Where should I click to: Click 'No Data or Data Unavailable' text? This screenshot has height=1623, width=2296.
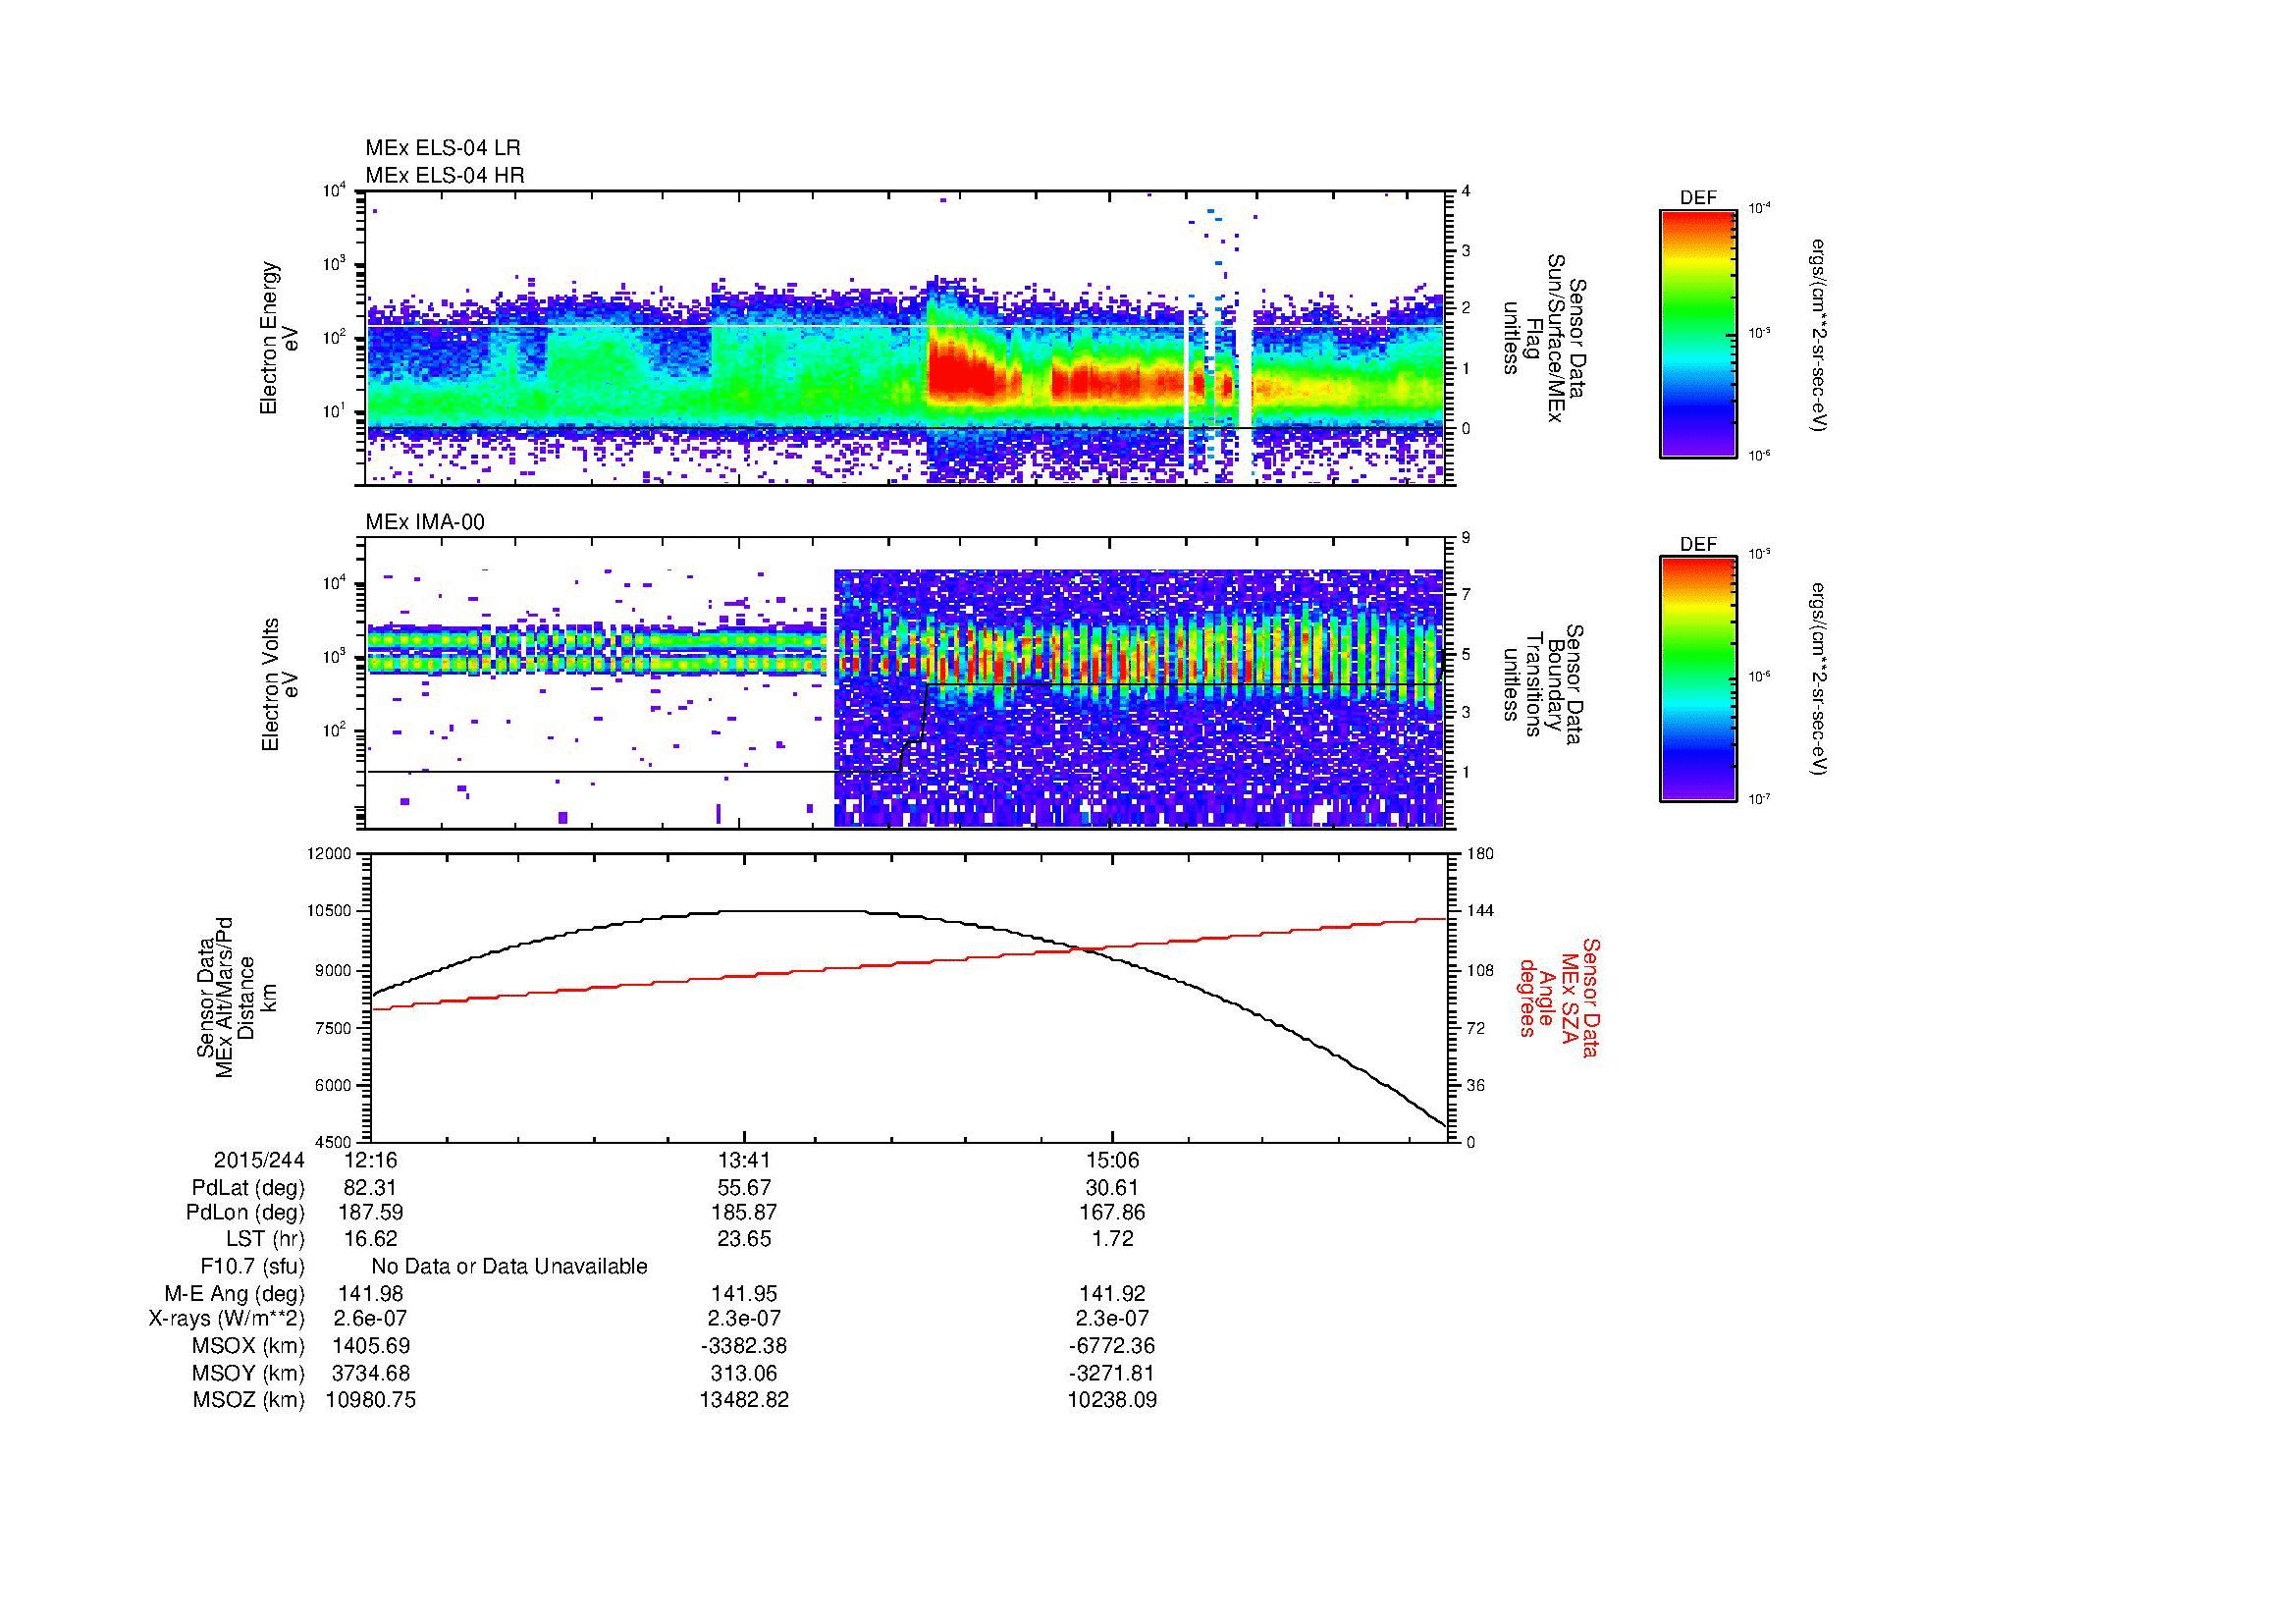coord(509,1267)
